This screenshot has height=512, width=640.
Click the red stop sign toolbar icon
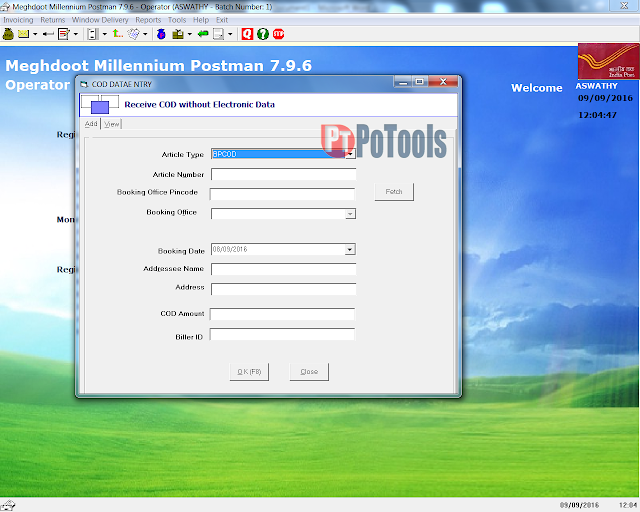tap(278, 34)
